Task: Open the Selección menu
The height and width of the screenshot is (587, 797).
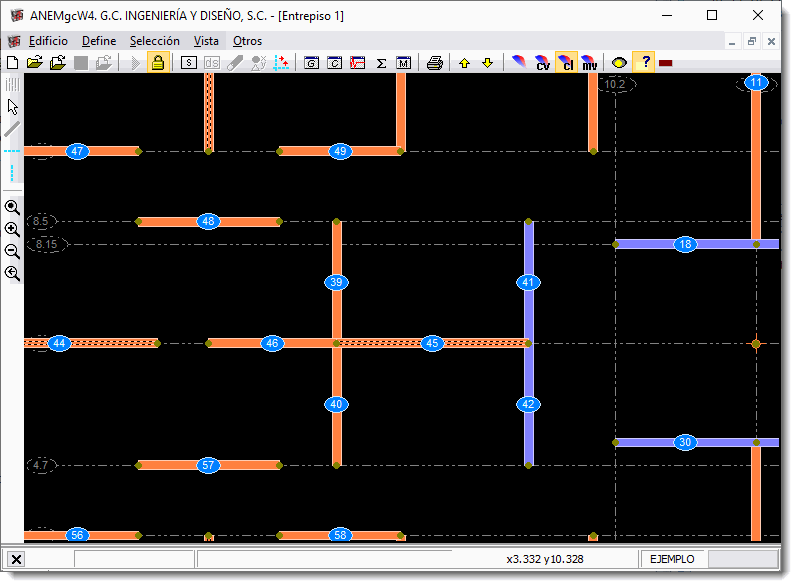Action: pos(155,41)
